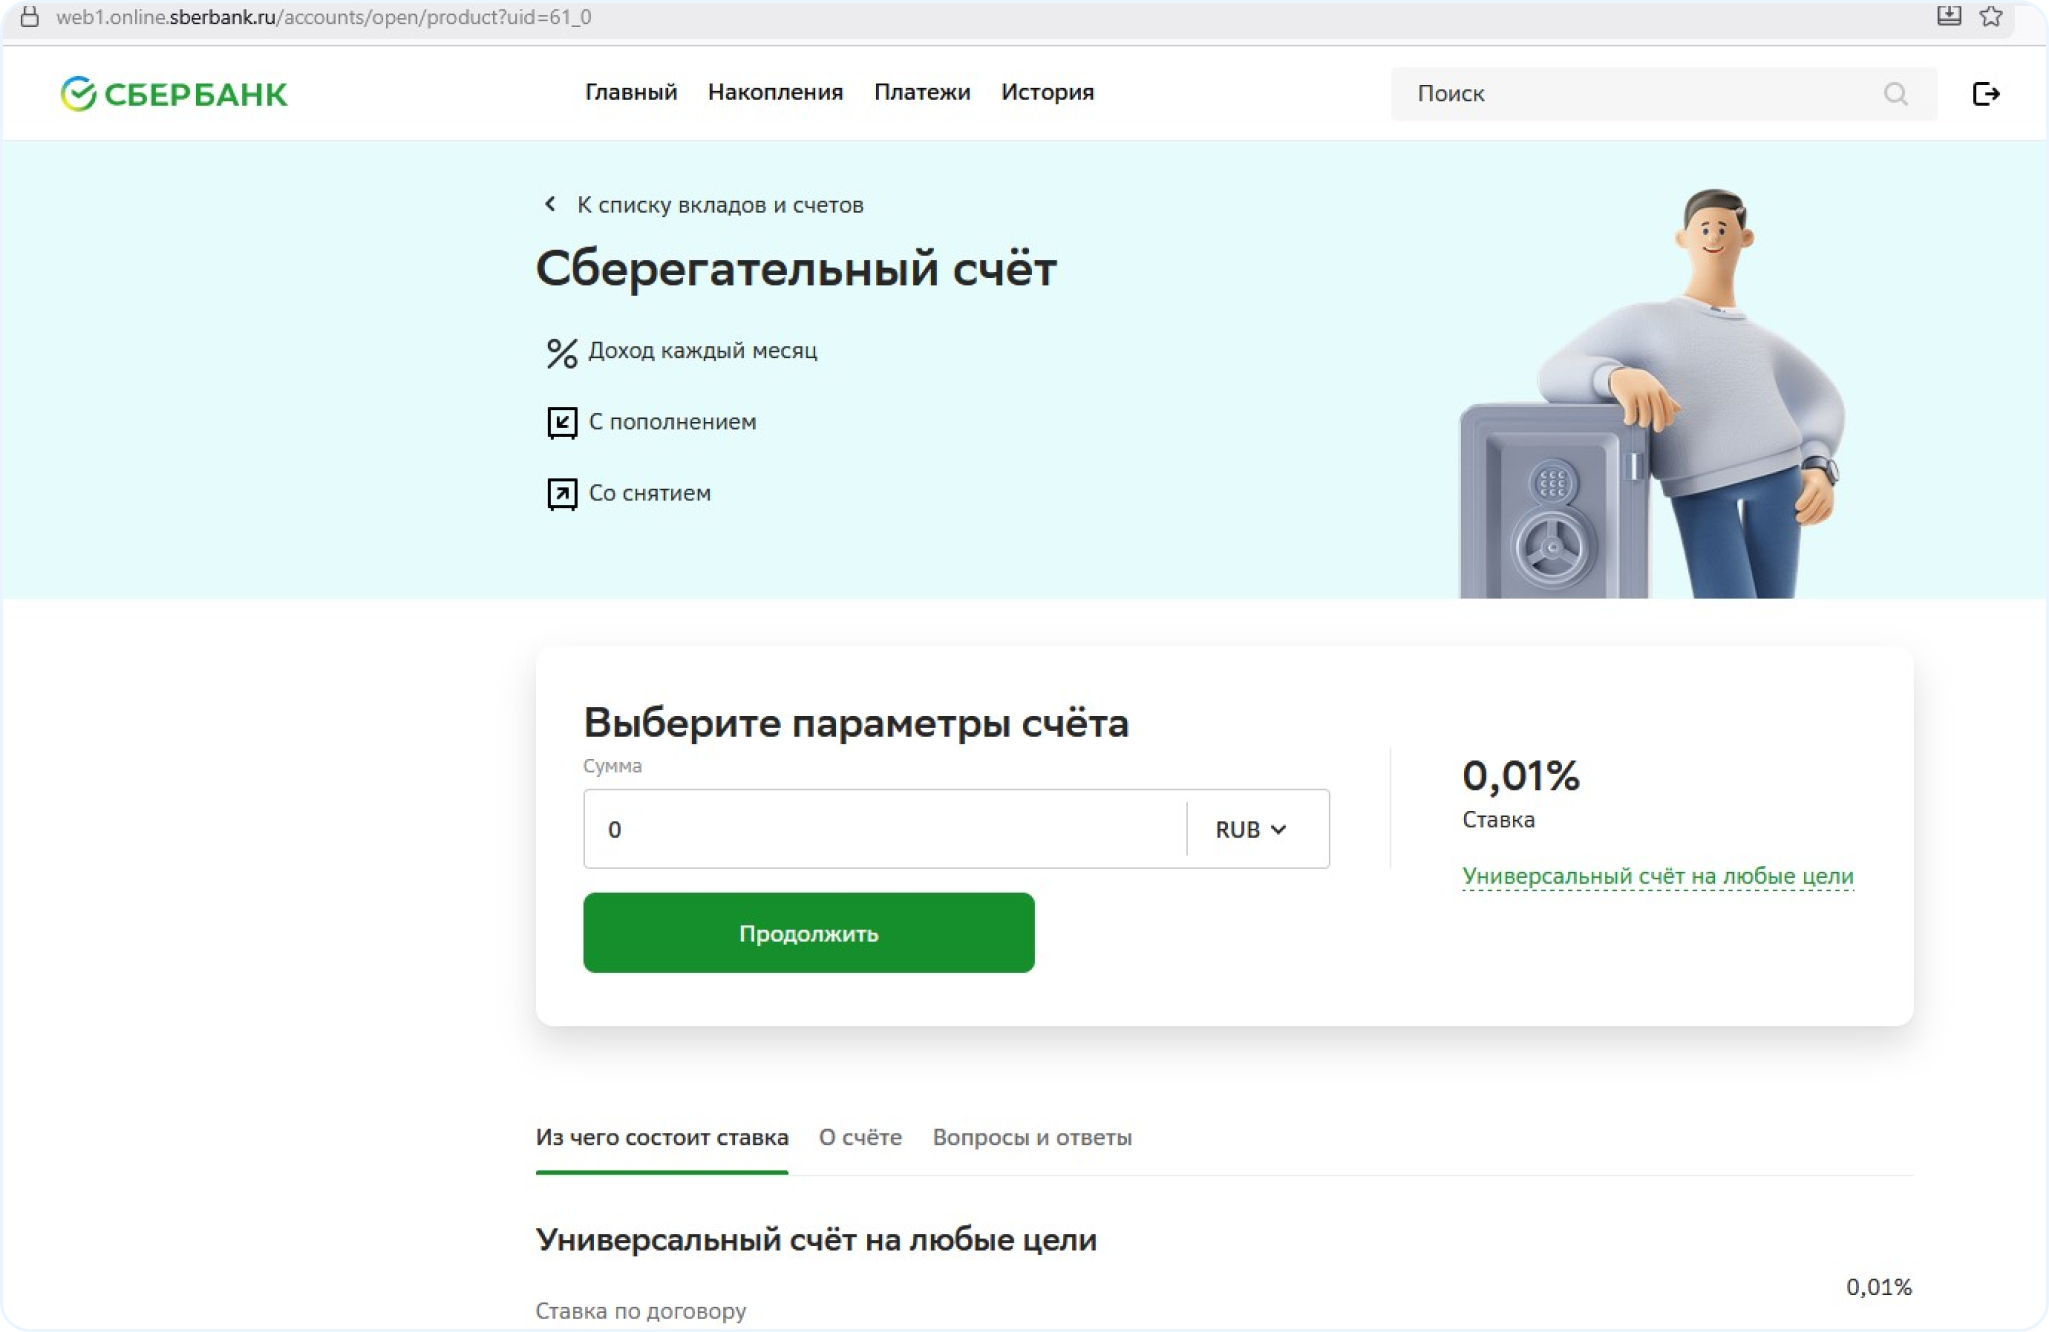Viewport: 2049px width, 1332px height.
Task: Open the Накопления menu
Action: (775, 92)
